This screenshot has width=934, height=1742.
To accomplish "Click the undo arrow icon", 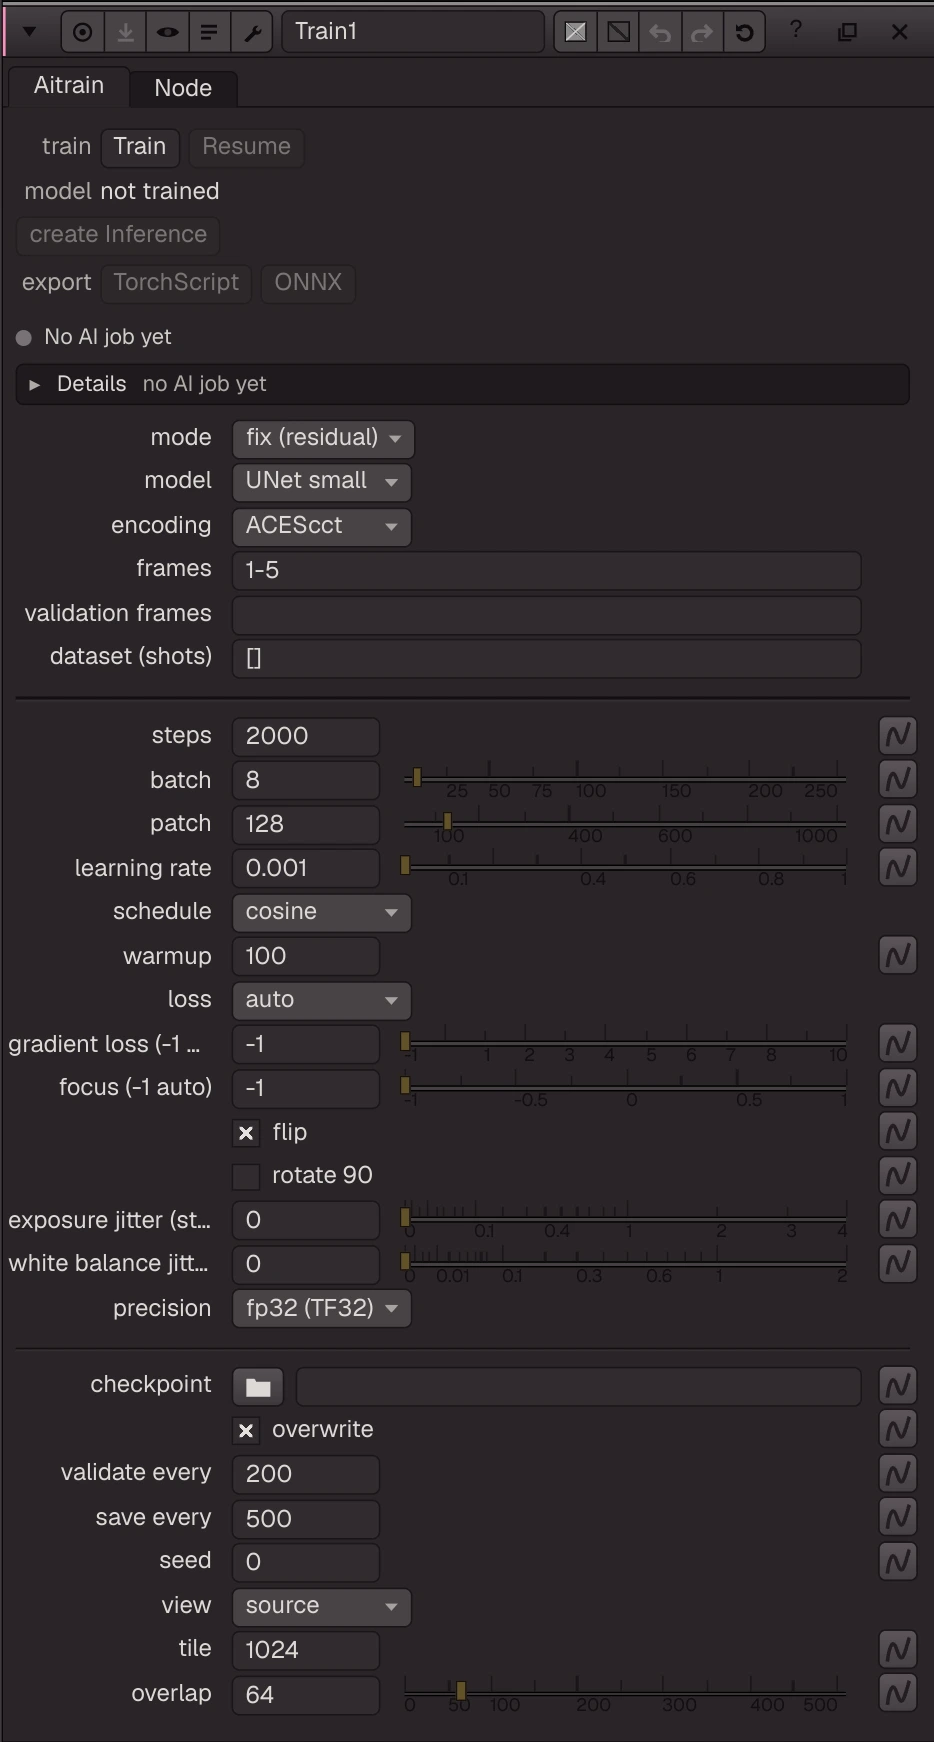I will [660, 32].
